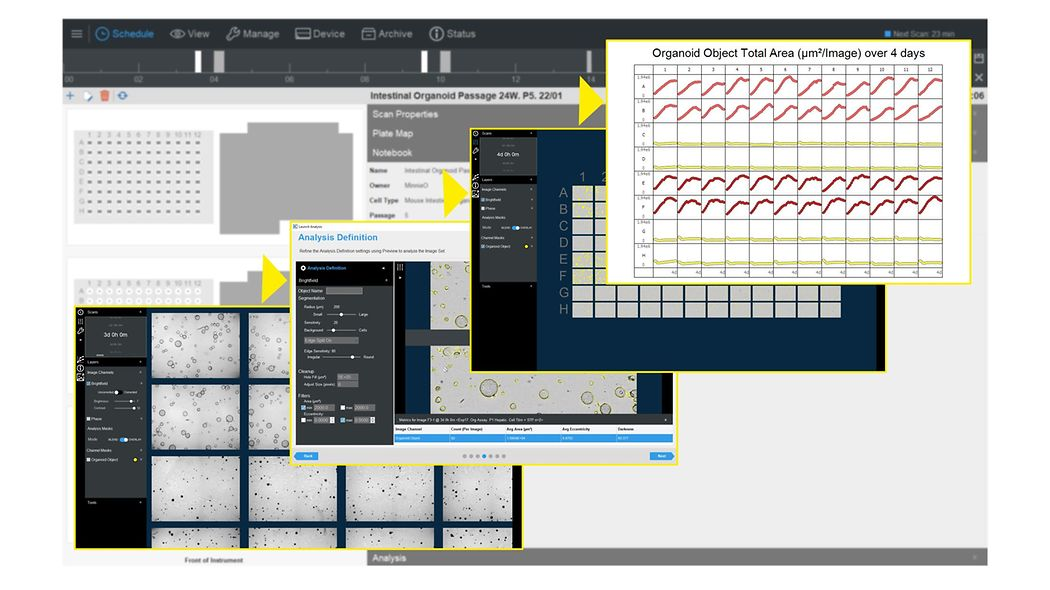This screenshot has width=1050, height=590.
Task: Enable Area min filter checkbox
Action: [x=303, y=408]
